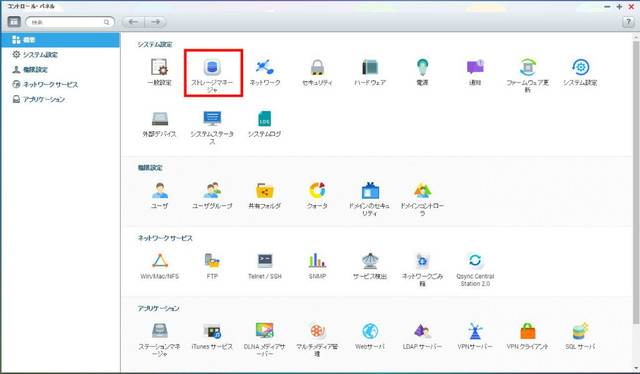Screen dimensions: 640x374
Task: Click into the search field
Action: pyautogui.click(x=70, y=22)
